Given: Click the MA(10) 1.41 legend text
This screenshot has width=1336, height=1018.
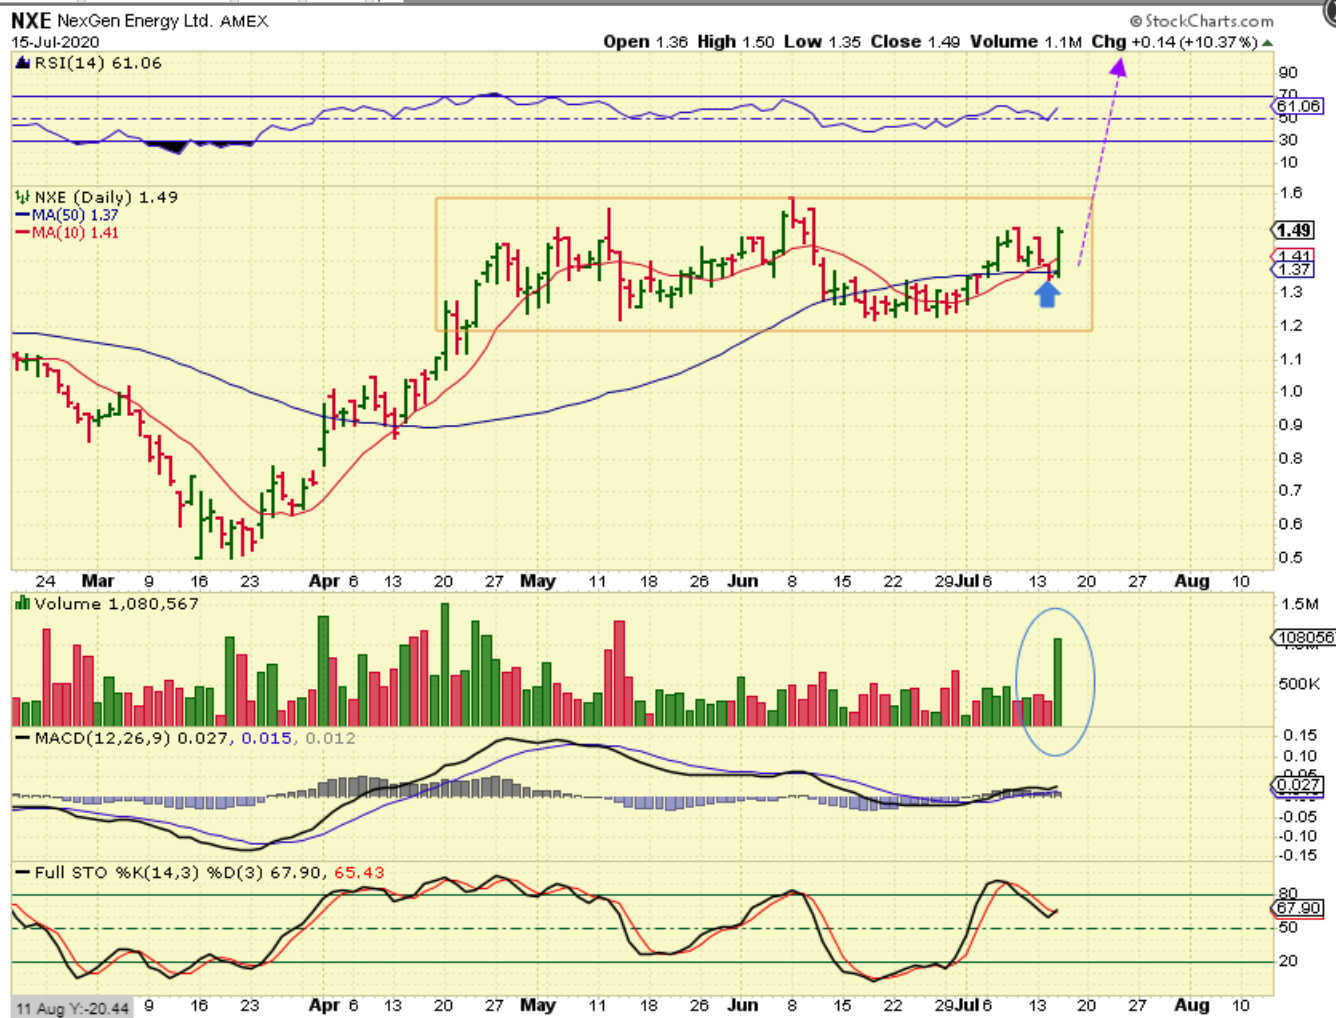Looking at the screenshot, I should pyautogui.click(x=75, y=233).
